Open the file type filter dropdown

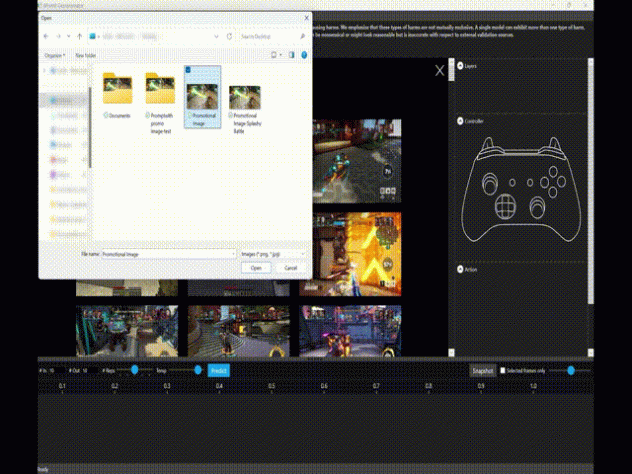272,254
